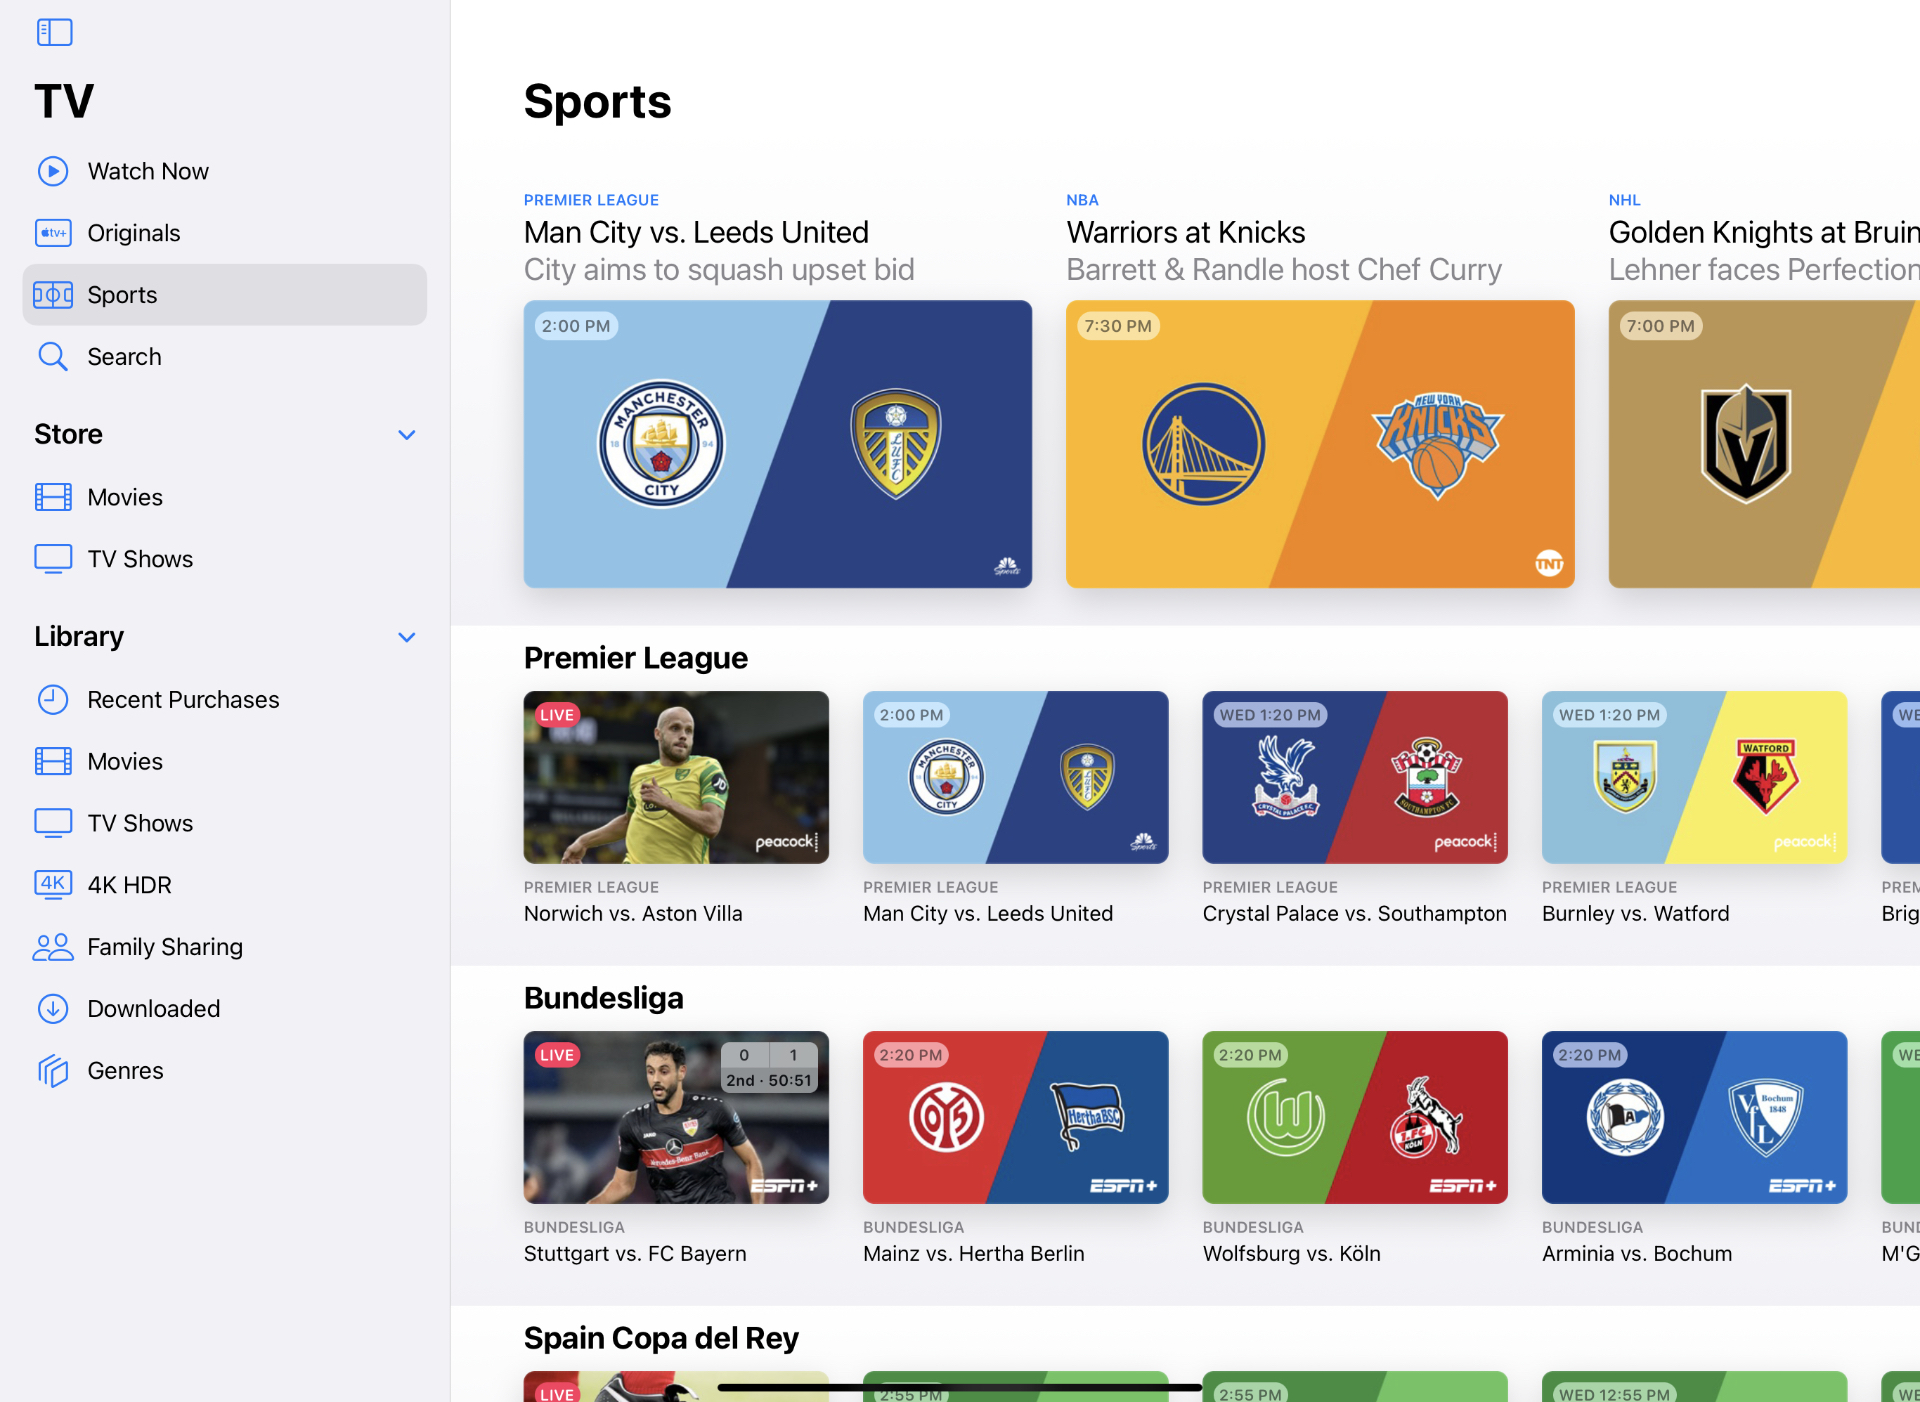Click the Downloaded arrow icon
The image size is (1920, 1402).
coord(53,1009)
